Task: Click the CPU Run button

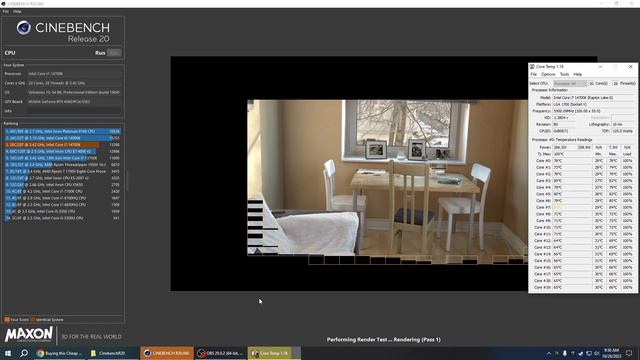Action: pyautogui.click(x=113, y=53)
